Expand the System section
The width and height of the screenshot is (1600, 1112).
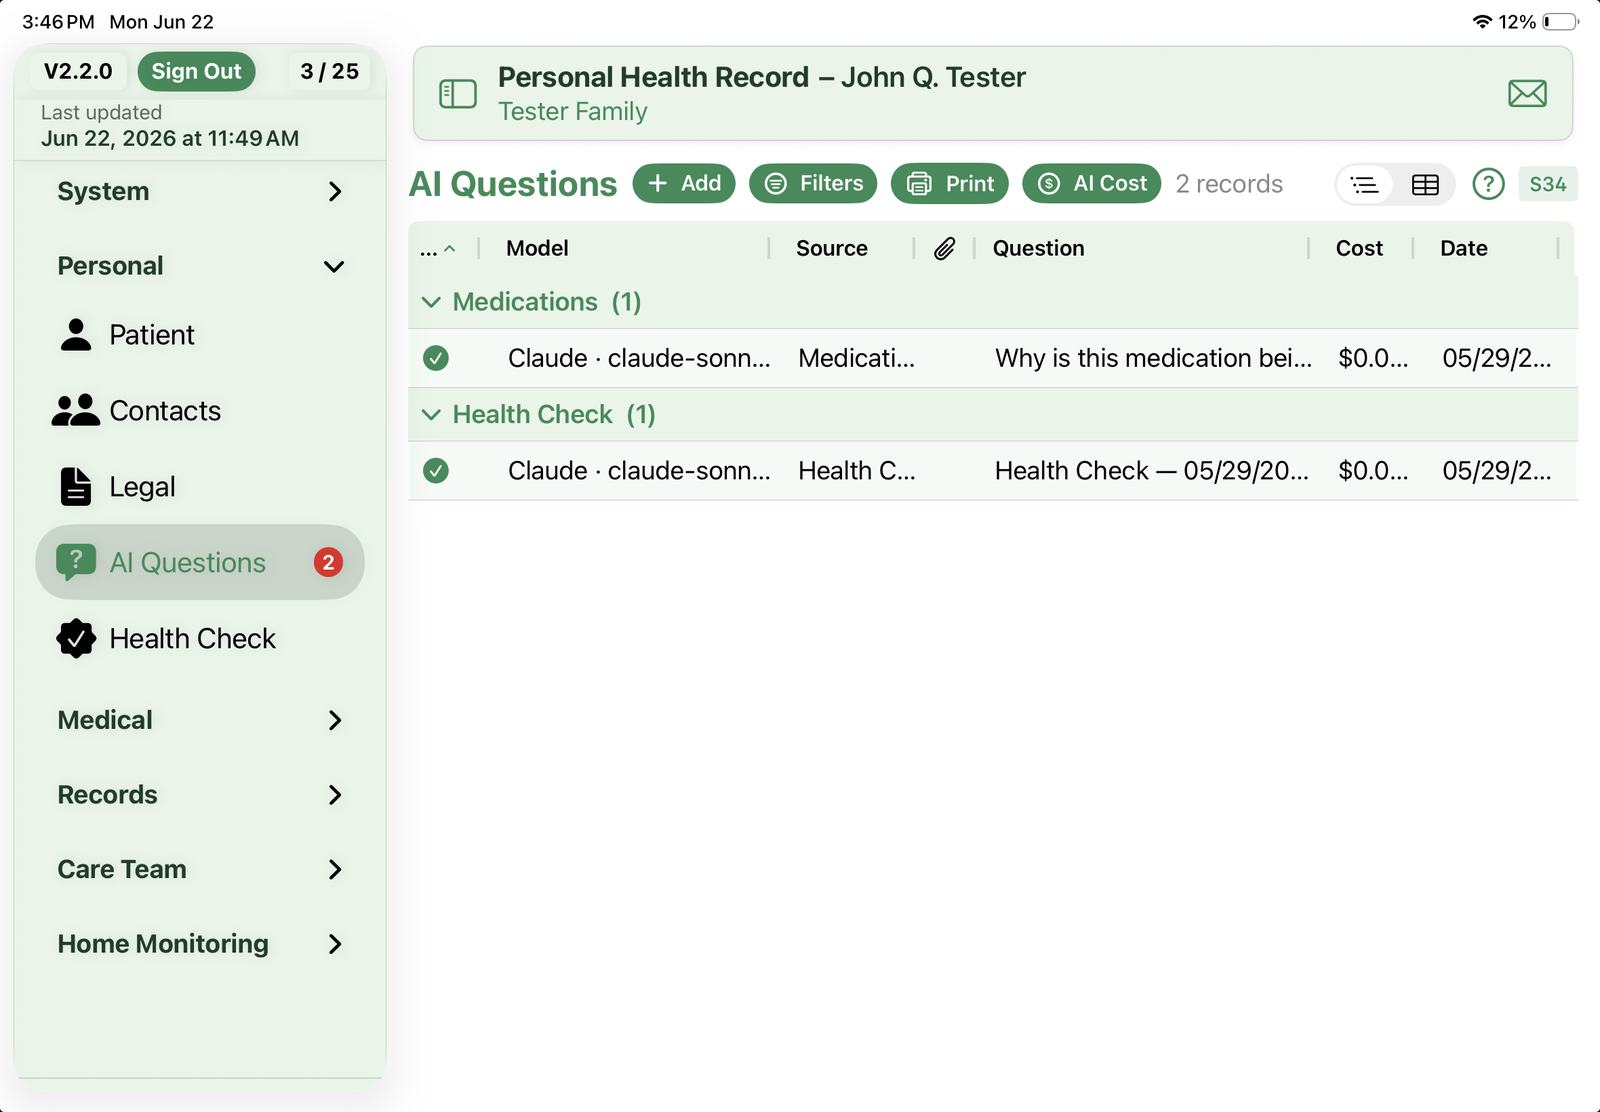[200, 192]
